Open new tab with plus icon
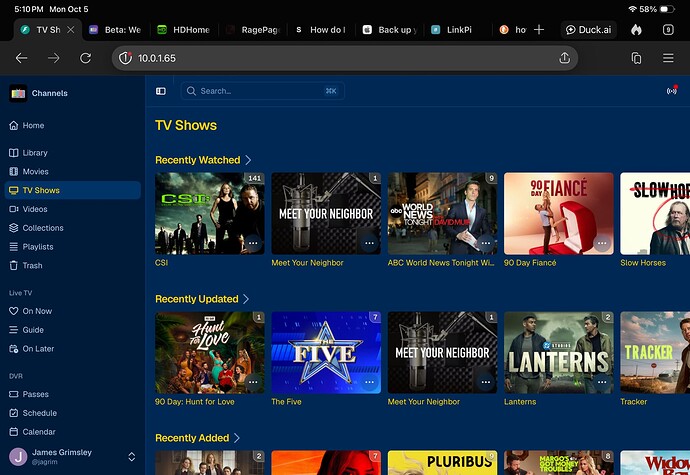This screenshot has width=690, height=475. [x=539, y=29]
